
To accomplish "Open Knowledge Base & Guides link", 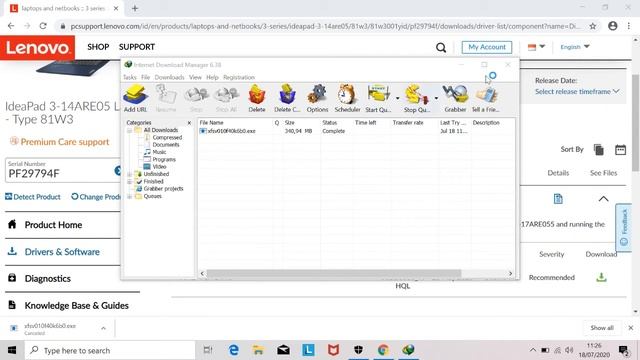I will [x=76, y=306].
